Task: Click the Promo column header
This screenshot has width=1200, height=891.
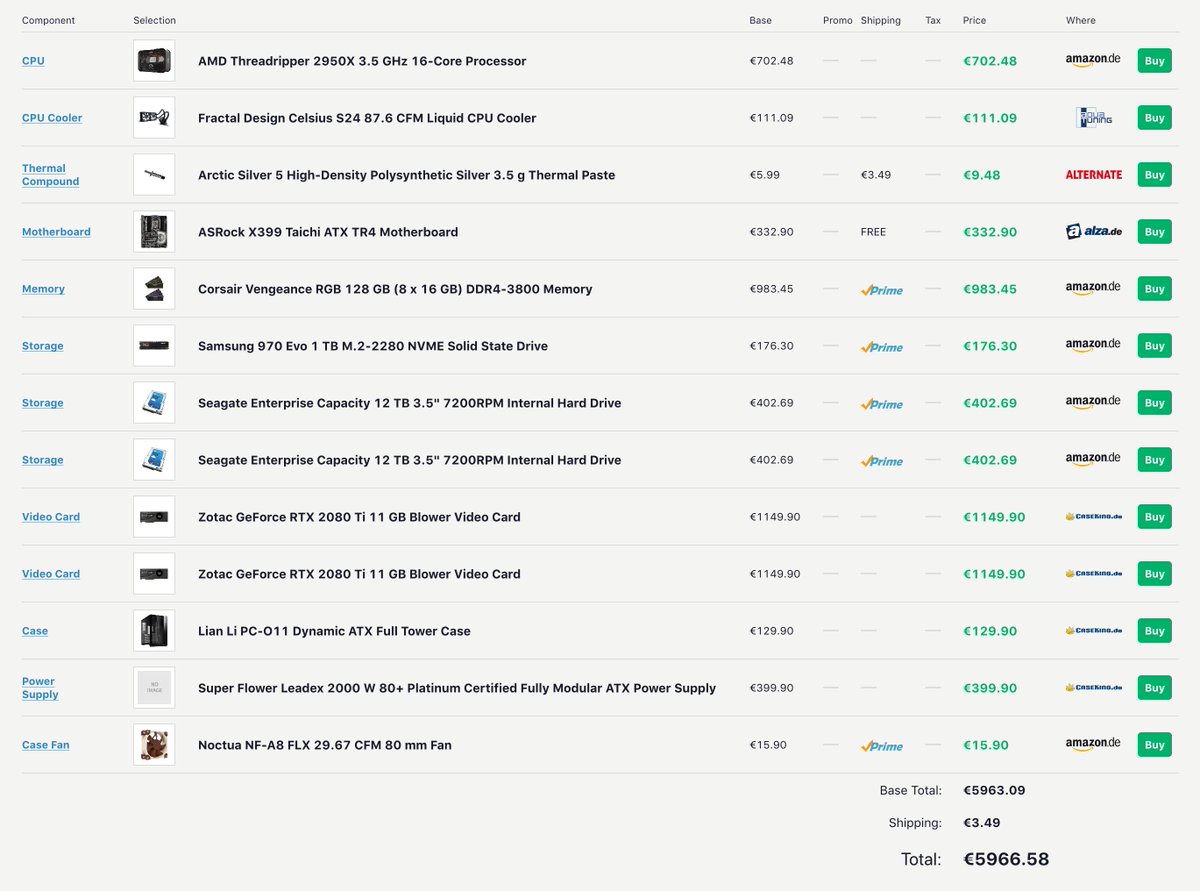Action: click(838, 20)
